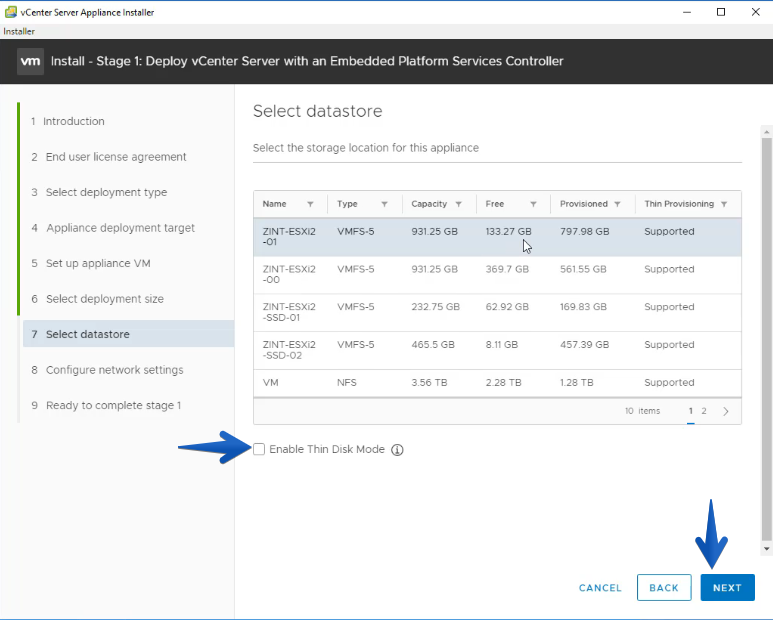Filter the Name column
The image size is (773, 620).
pos(310,204)
